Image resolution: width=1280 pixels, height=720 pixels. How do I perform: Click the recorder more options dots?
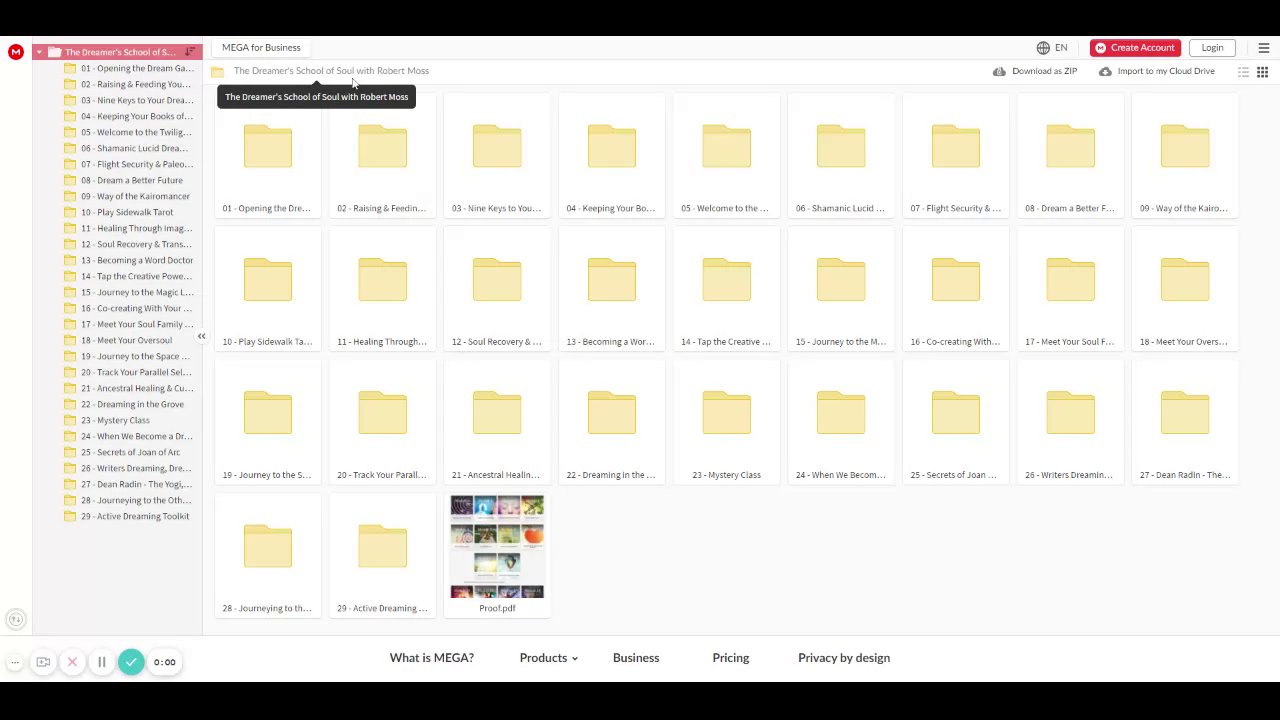coord(15,662)
